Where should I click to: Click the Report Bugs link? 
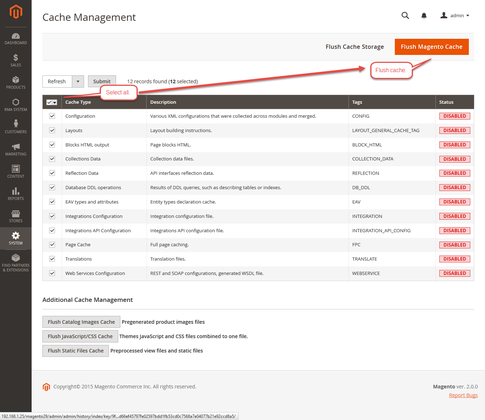(463, 395)
